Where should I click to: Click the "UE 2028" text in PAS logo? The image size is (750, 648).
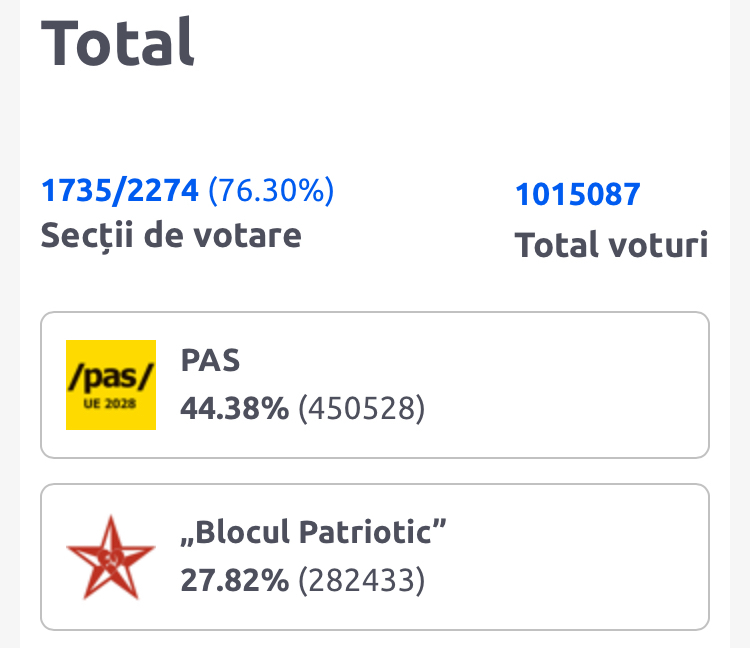(111, 406)
